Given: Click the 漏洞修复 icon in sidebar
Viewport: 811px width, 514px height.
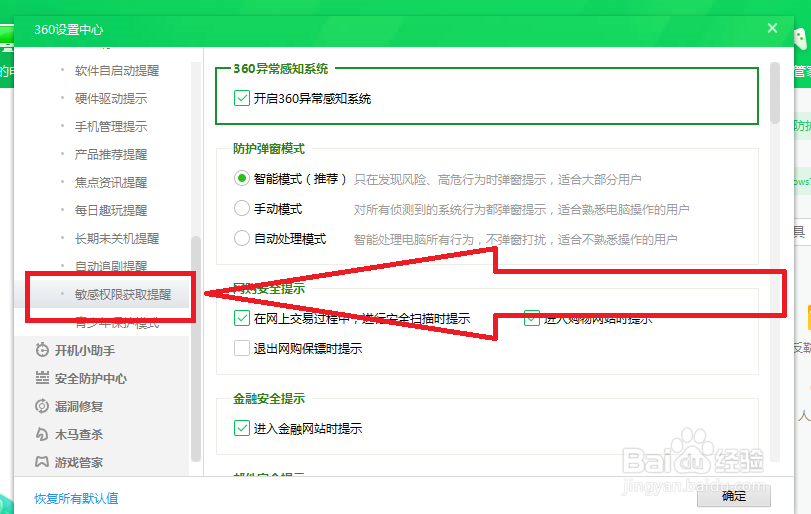Looking at the screenshot, I should (42, 406).
